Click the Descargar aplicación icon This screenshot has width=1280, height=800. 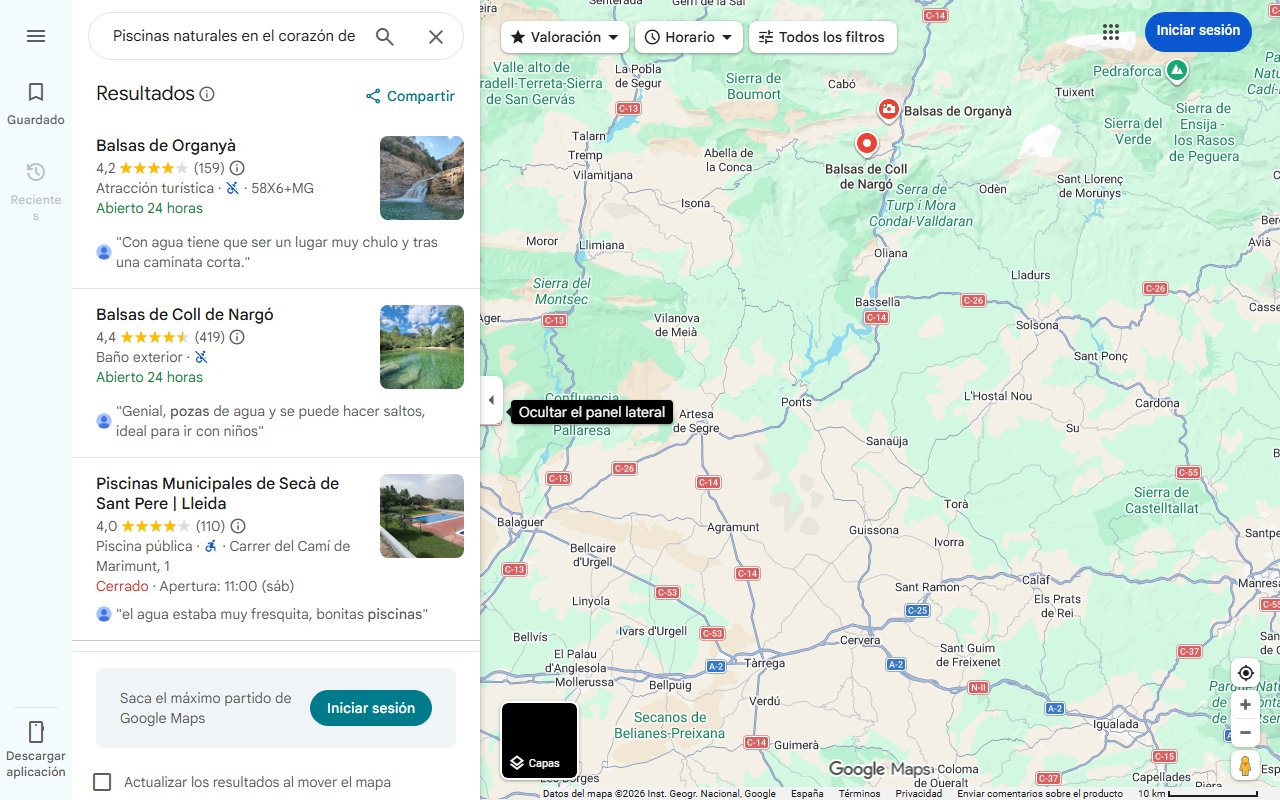[36, 732]
